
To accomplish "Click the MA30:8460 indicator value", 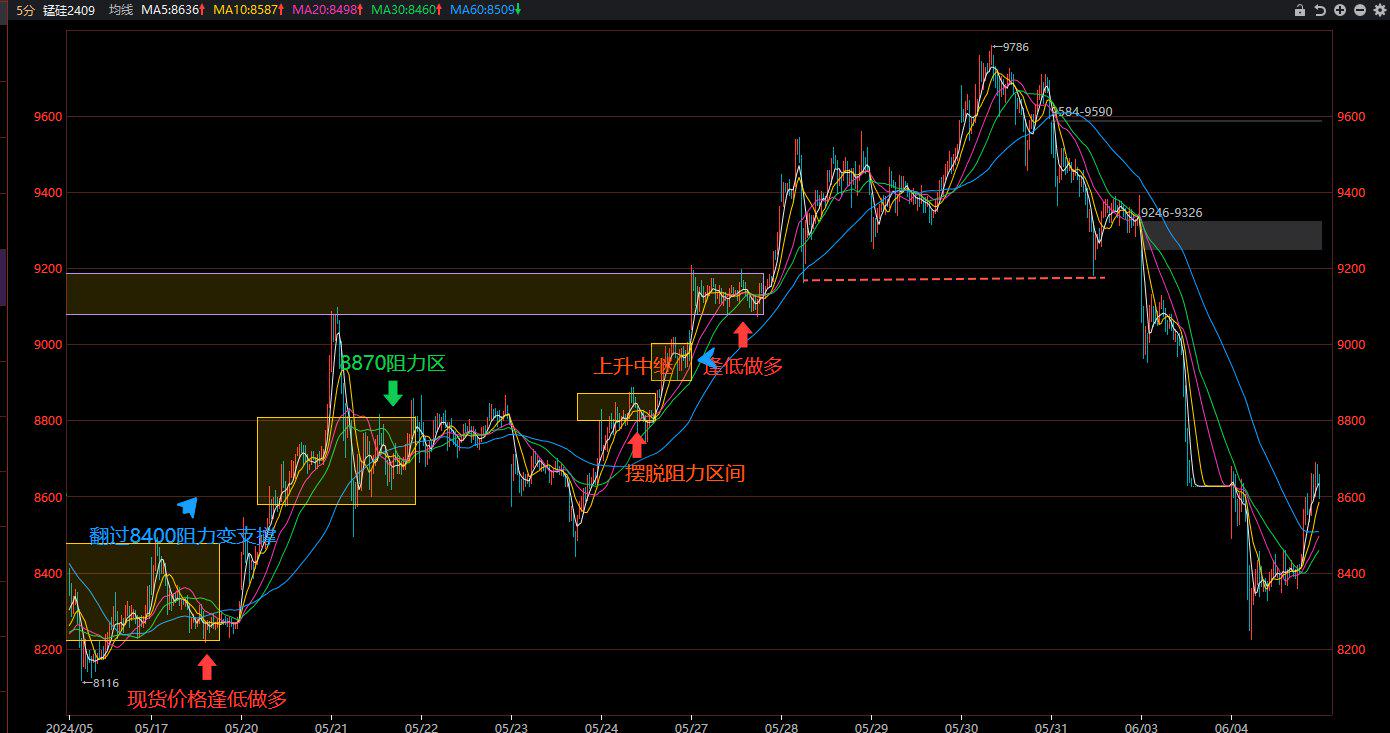I will click(x=406, y=10).
